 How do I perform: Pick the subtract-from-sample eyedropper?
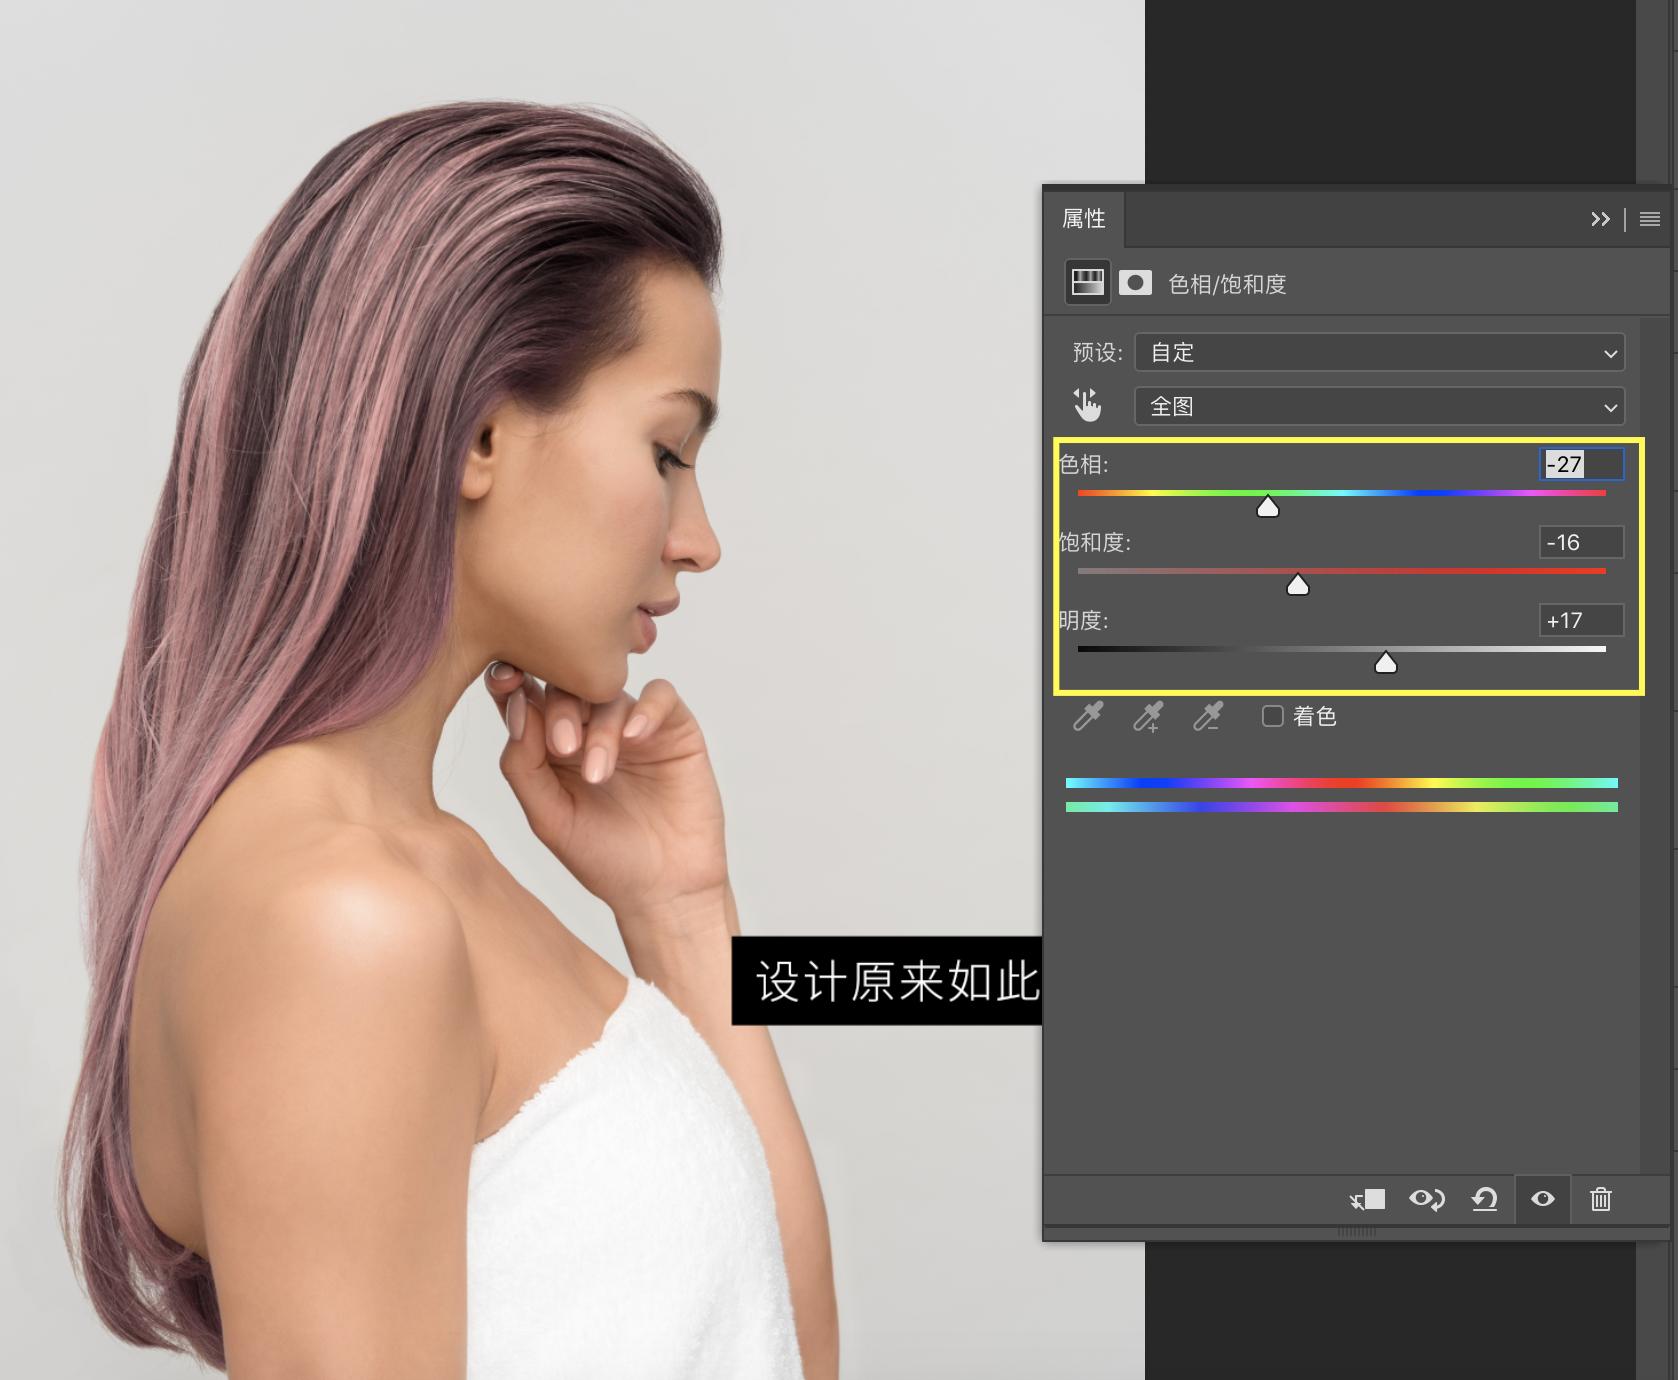pos(1208,716)
